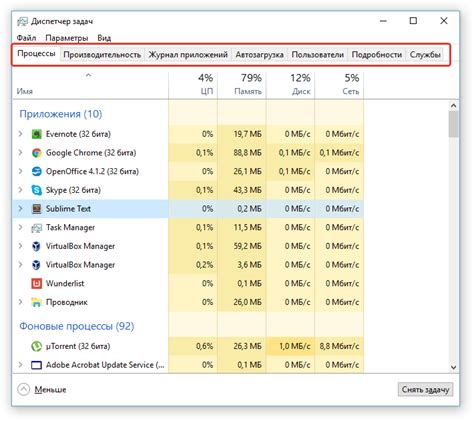
Task: Click the Sublime Text icon
Action: [x=36, y=209]
